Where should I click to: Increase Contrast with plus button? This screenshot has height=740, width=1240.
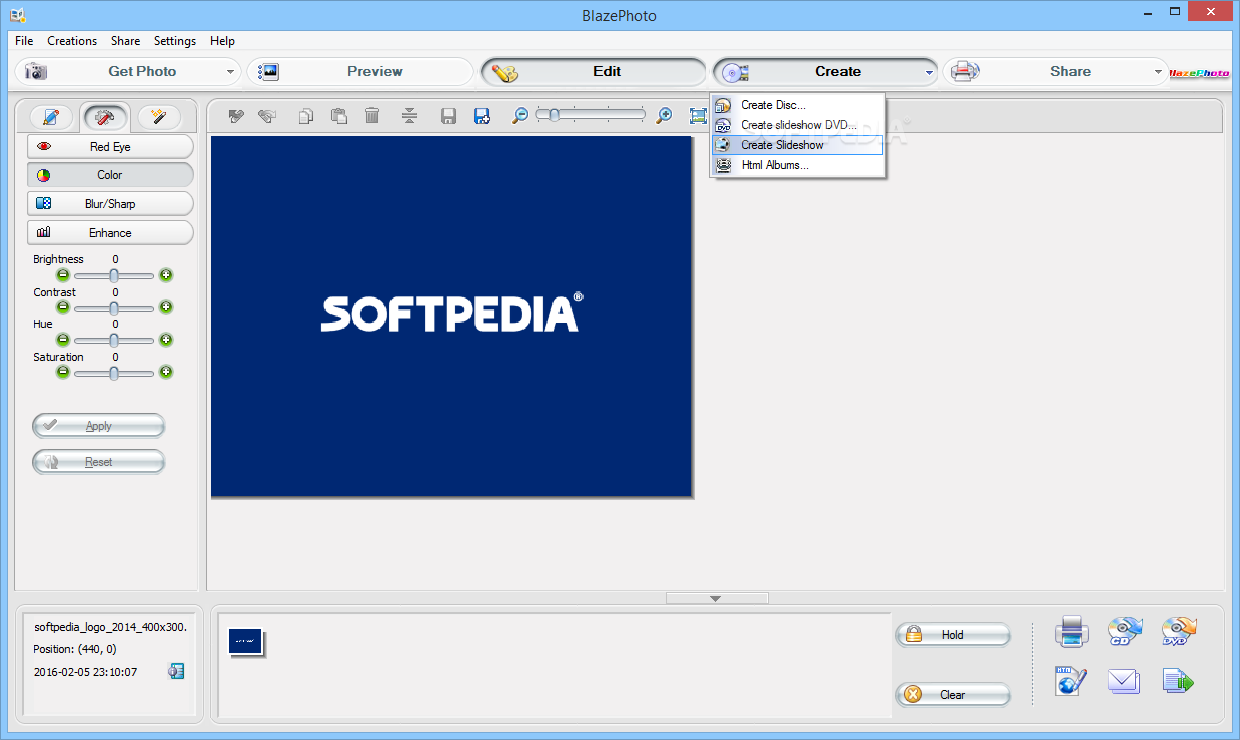[166, 307]
